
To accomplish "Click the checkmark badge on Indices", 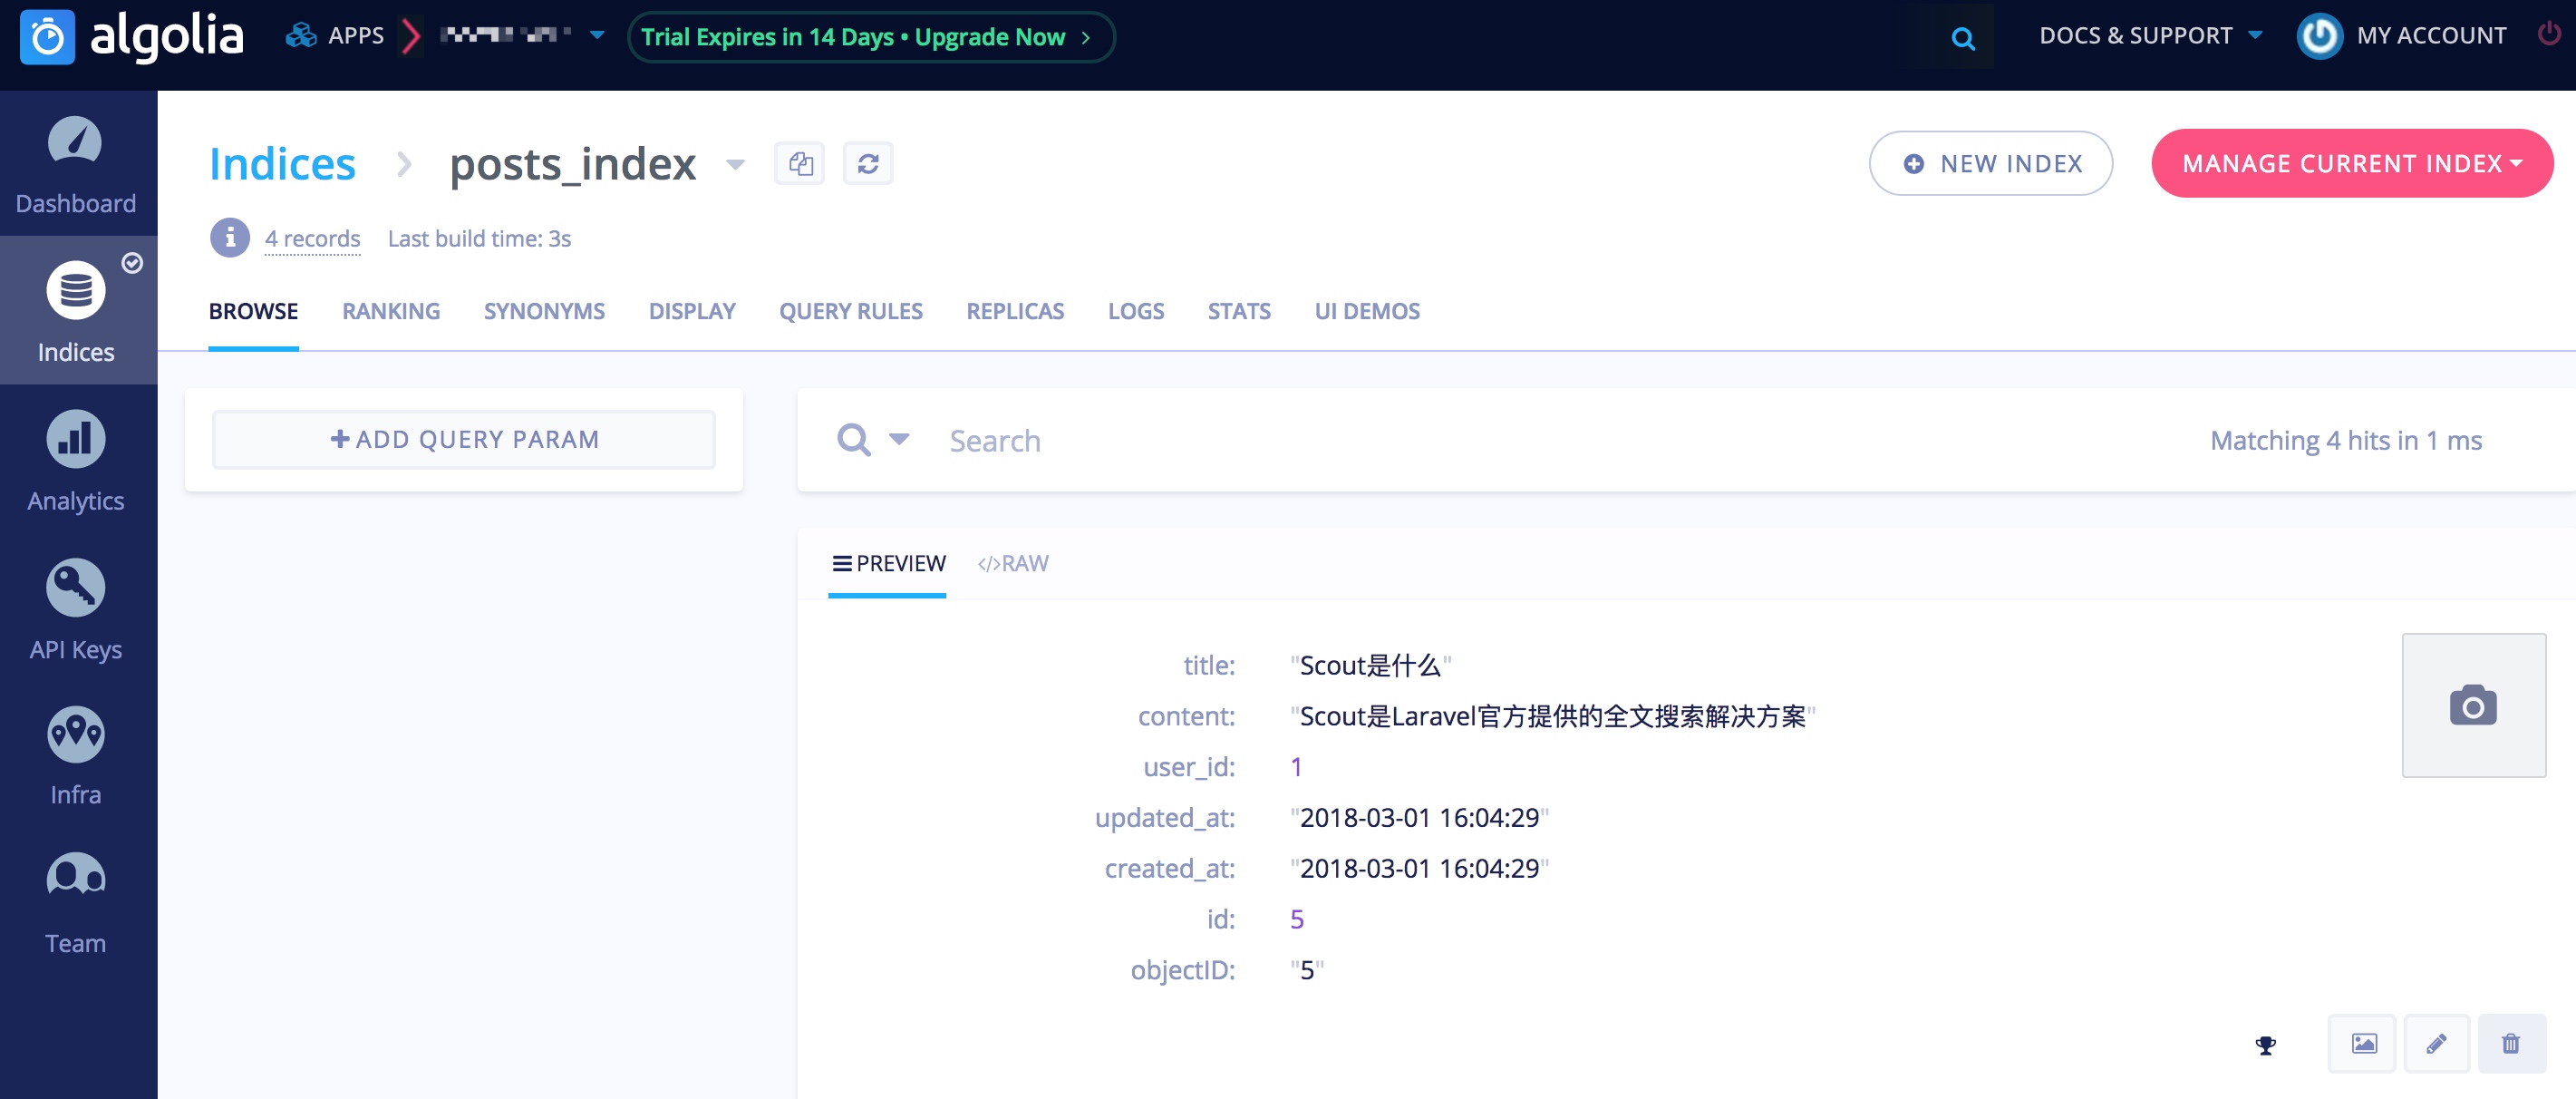I will 132,263.
